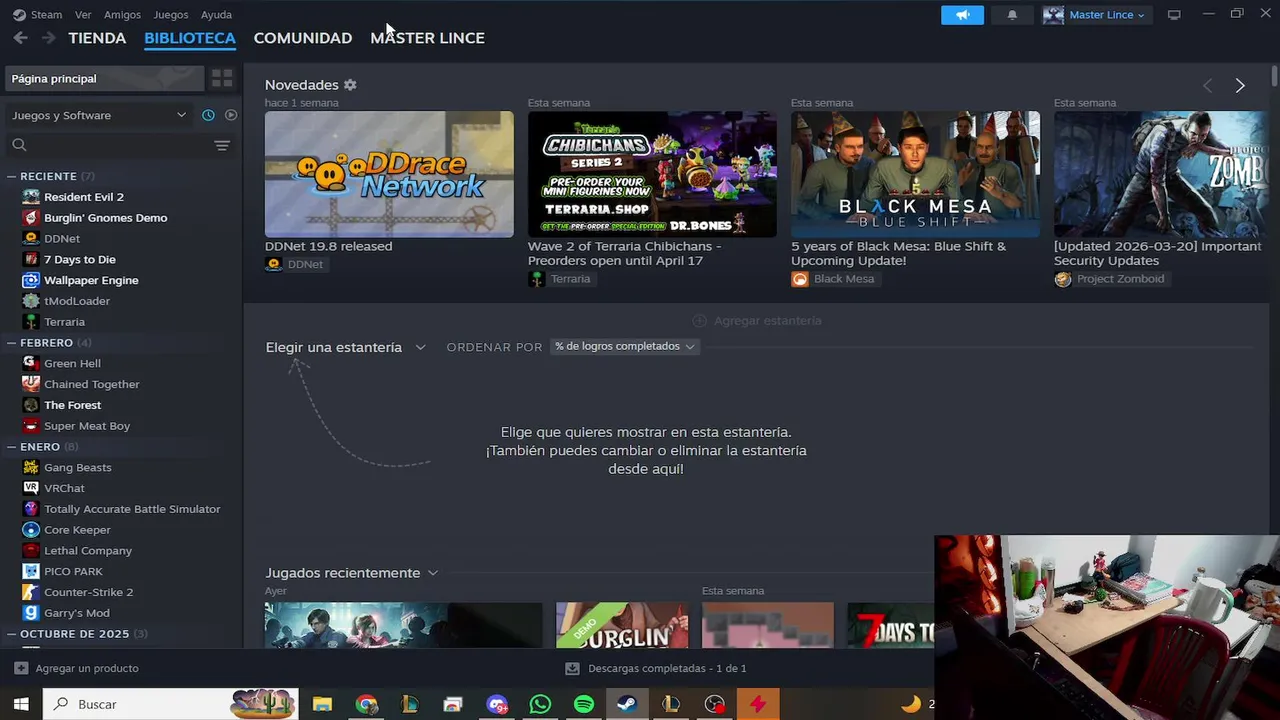The height and width of the screenshot is (720, 1280).
Task: Open Spotify from the taskbar
Action: (x=584, y=704)
